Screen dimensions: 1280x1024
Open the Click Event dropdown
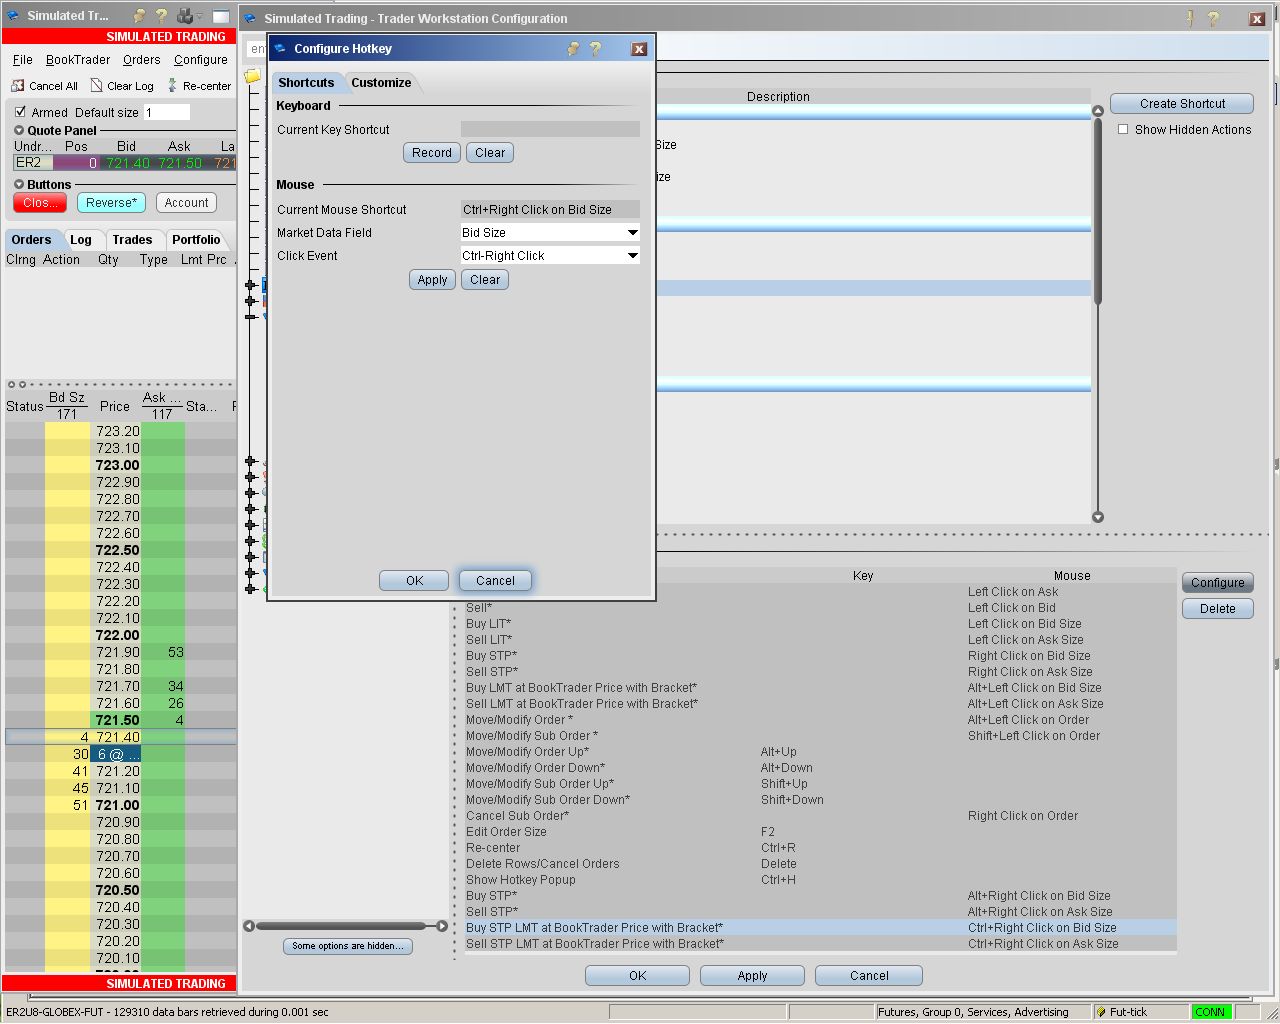coord(632,256)
